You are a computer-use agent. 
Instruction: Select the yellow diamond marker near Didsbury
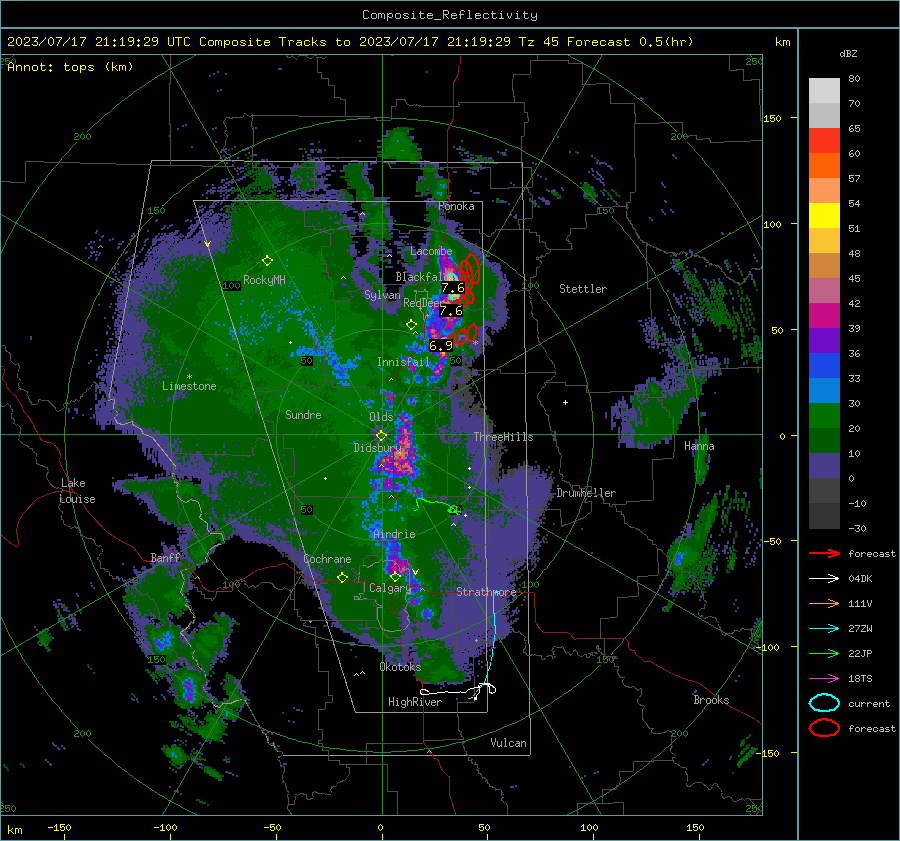(381, 436)
